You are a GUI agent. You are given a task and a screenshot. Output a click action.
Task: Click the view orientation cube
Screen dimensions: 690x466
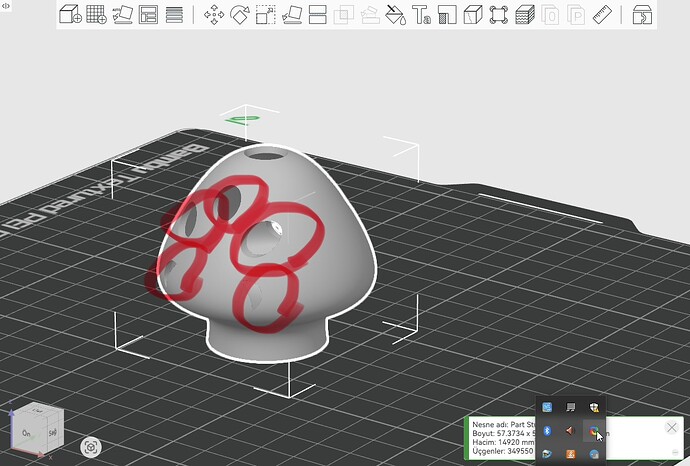click(37, 429)
